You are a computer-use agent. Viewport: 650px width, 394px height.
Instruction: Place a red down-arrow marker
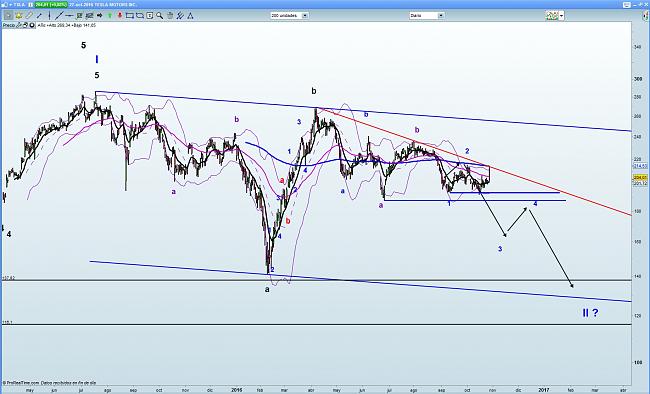tap(120, 16)
